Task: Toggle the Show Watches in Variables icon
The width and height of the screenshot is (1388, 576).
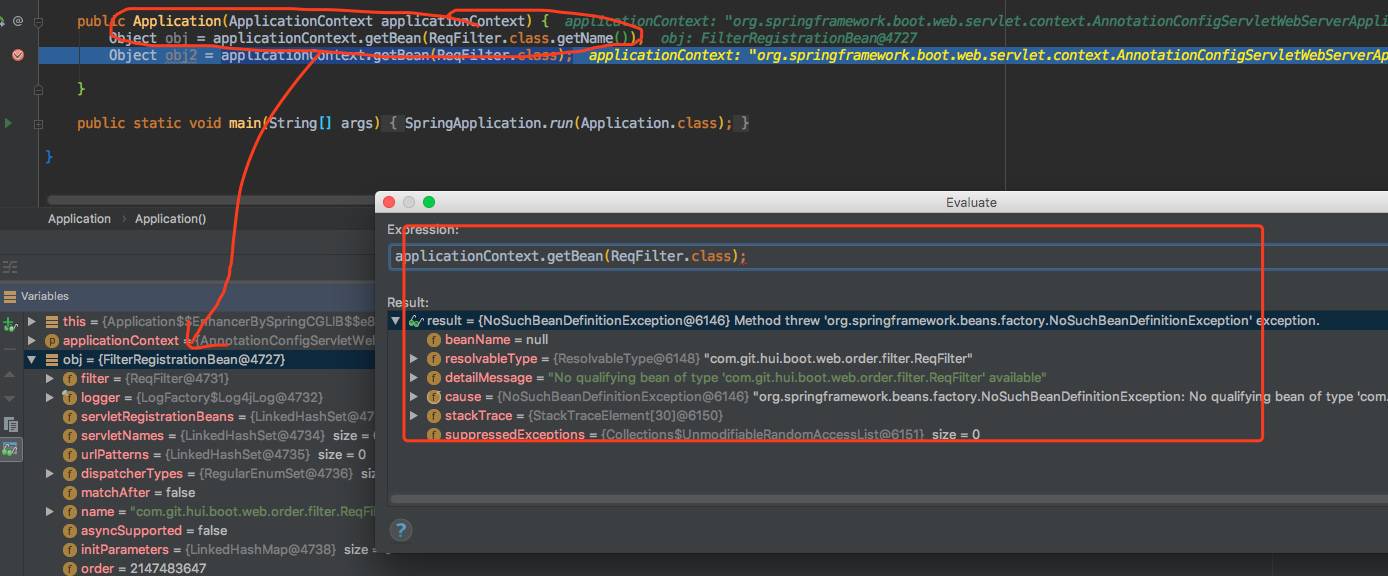Action: tap(11, 450)
